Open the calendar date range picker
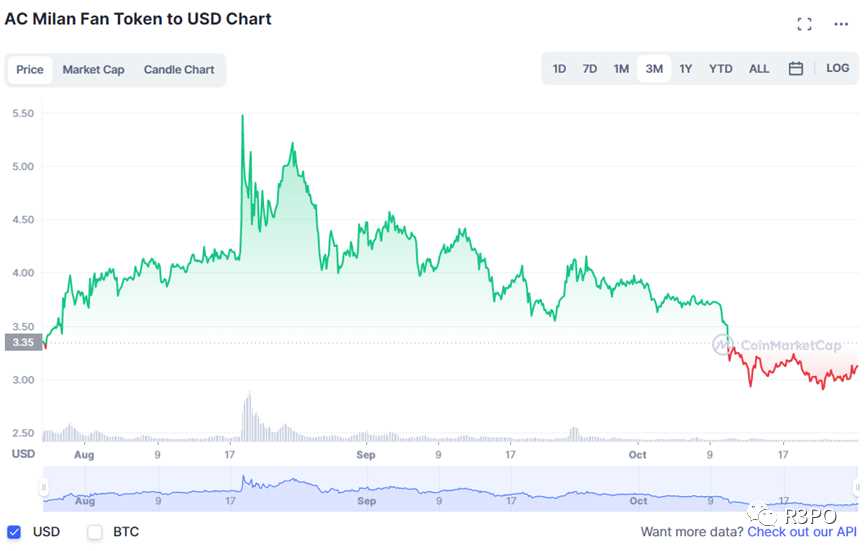The width and height of the screenshot is (865, 551). click(x=796, y=69)
